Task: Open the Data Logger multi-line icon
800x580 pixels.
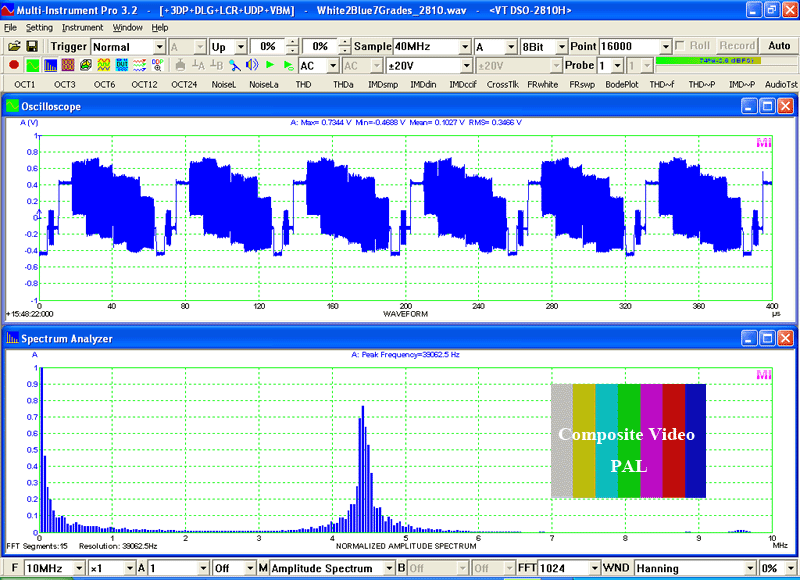Action: click(139, 65)
